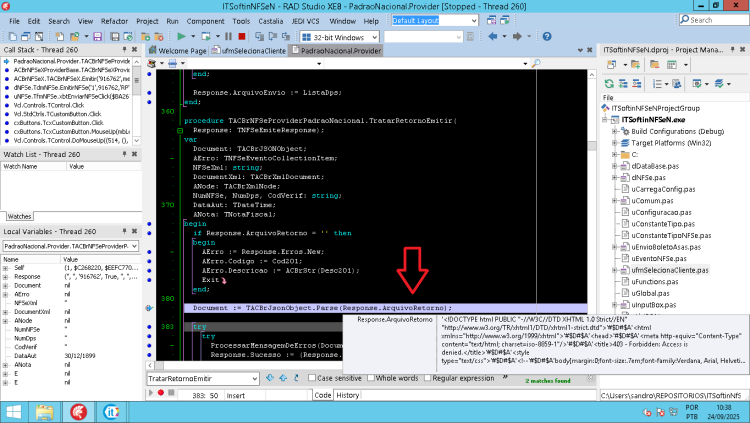Select uFunctions.pas in Project Manager
The width and height of the screenshot is (750, 423).
[655, 282]
